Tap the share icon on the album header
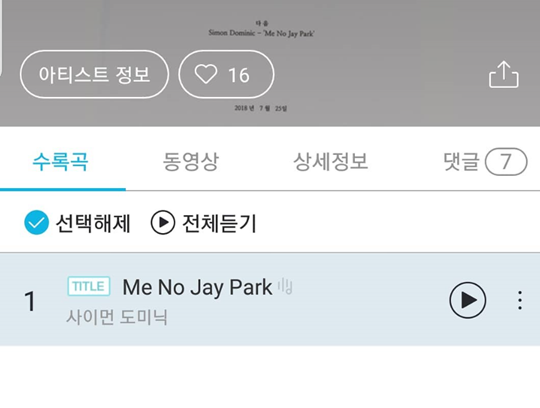The width and height of the screenshot is (540, 408). (x=503, y=74)
